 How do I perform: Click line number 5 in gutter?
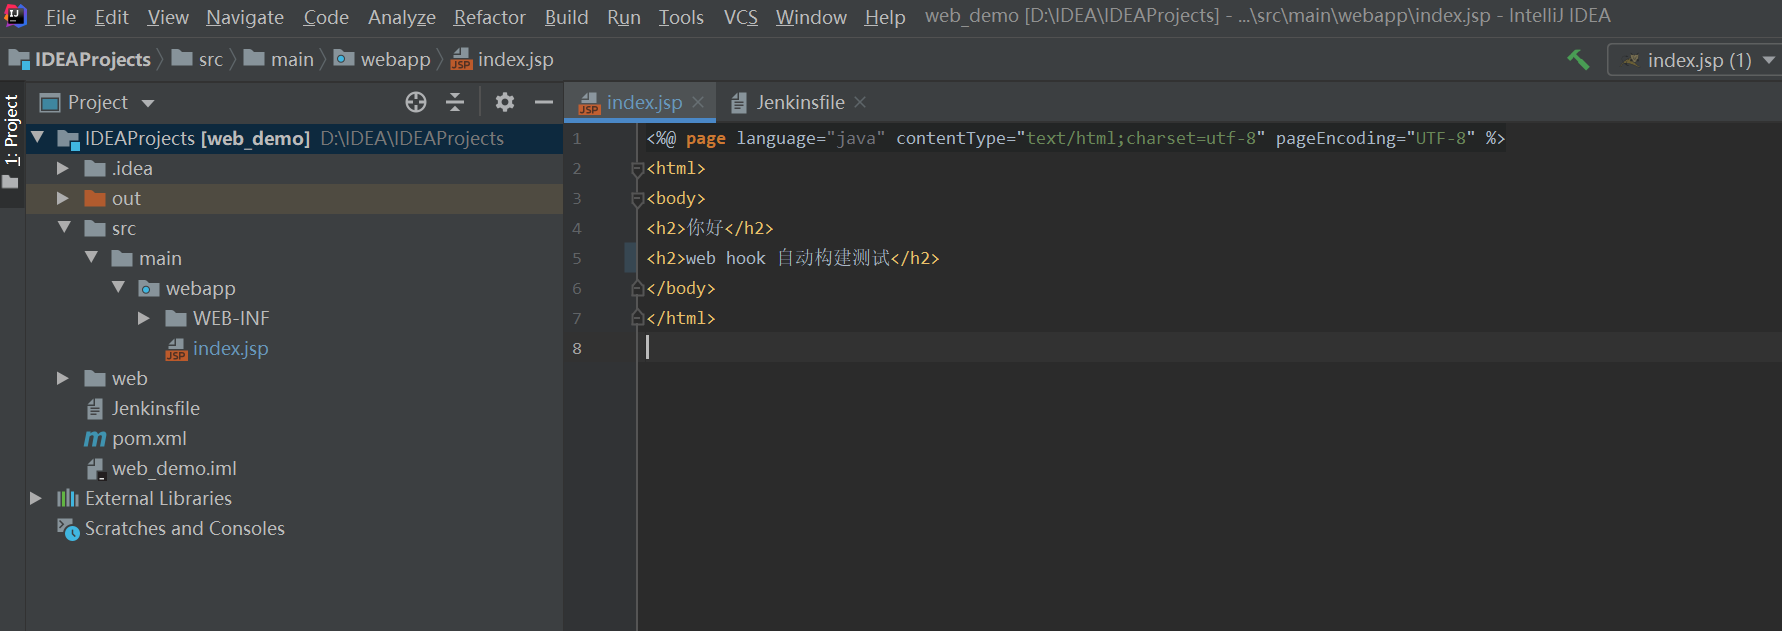(x=577, y=258)
